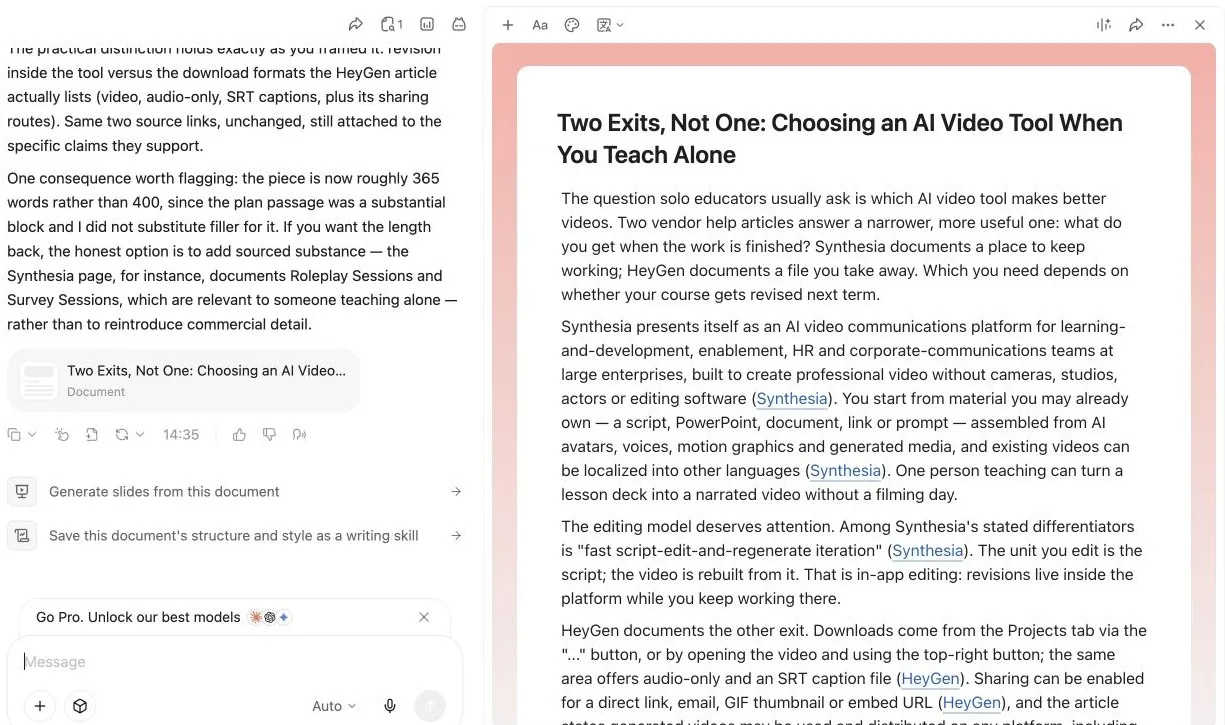Choose Save this document's structure as a writing skill
Viewport: 1225px width, 725px height.
[236, 535]
